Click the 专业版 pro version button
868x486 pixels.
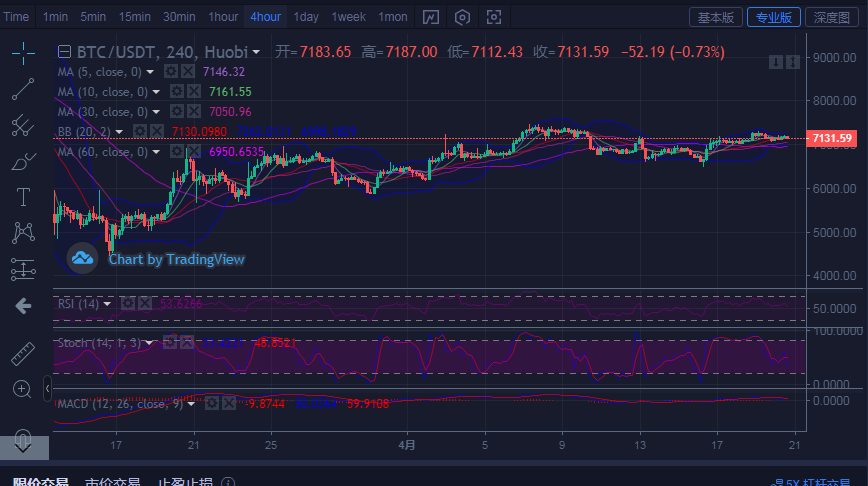tap(773, 17)
